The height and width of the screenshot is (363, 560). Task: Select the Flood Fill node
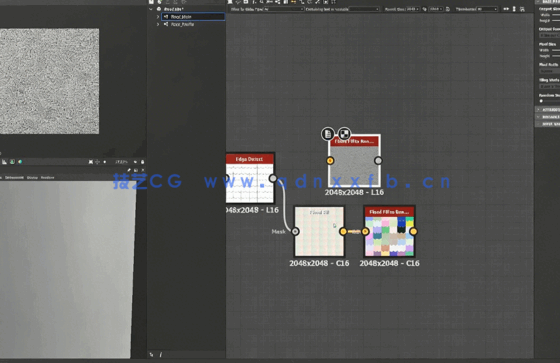pyautogui.click(x=319, y=231)
